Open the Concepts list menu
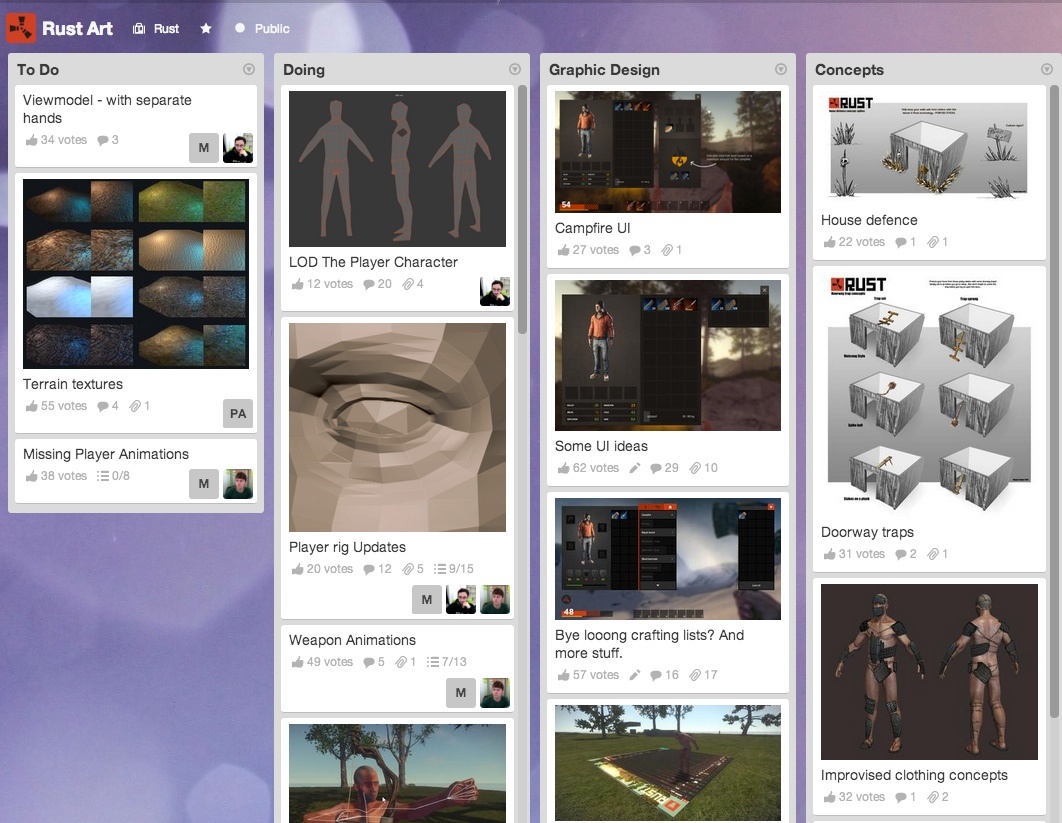This screenshot has width=1062, height=823. coord(1047,69)
